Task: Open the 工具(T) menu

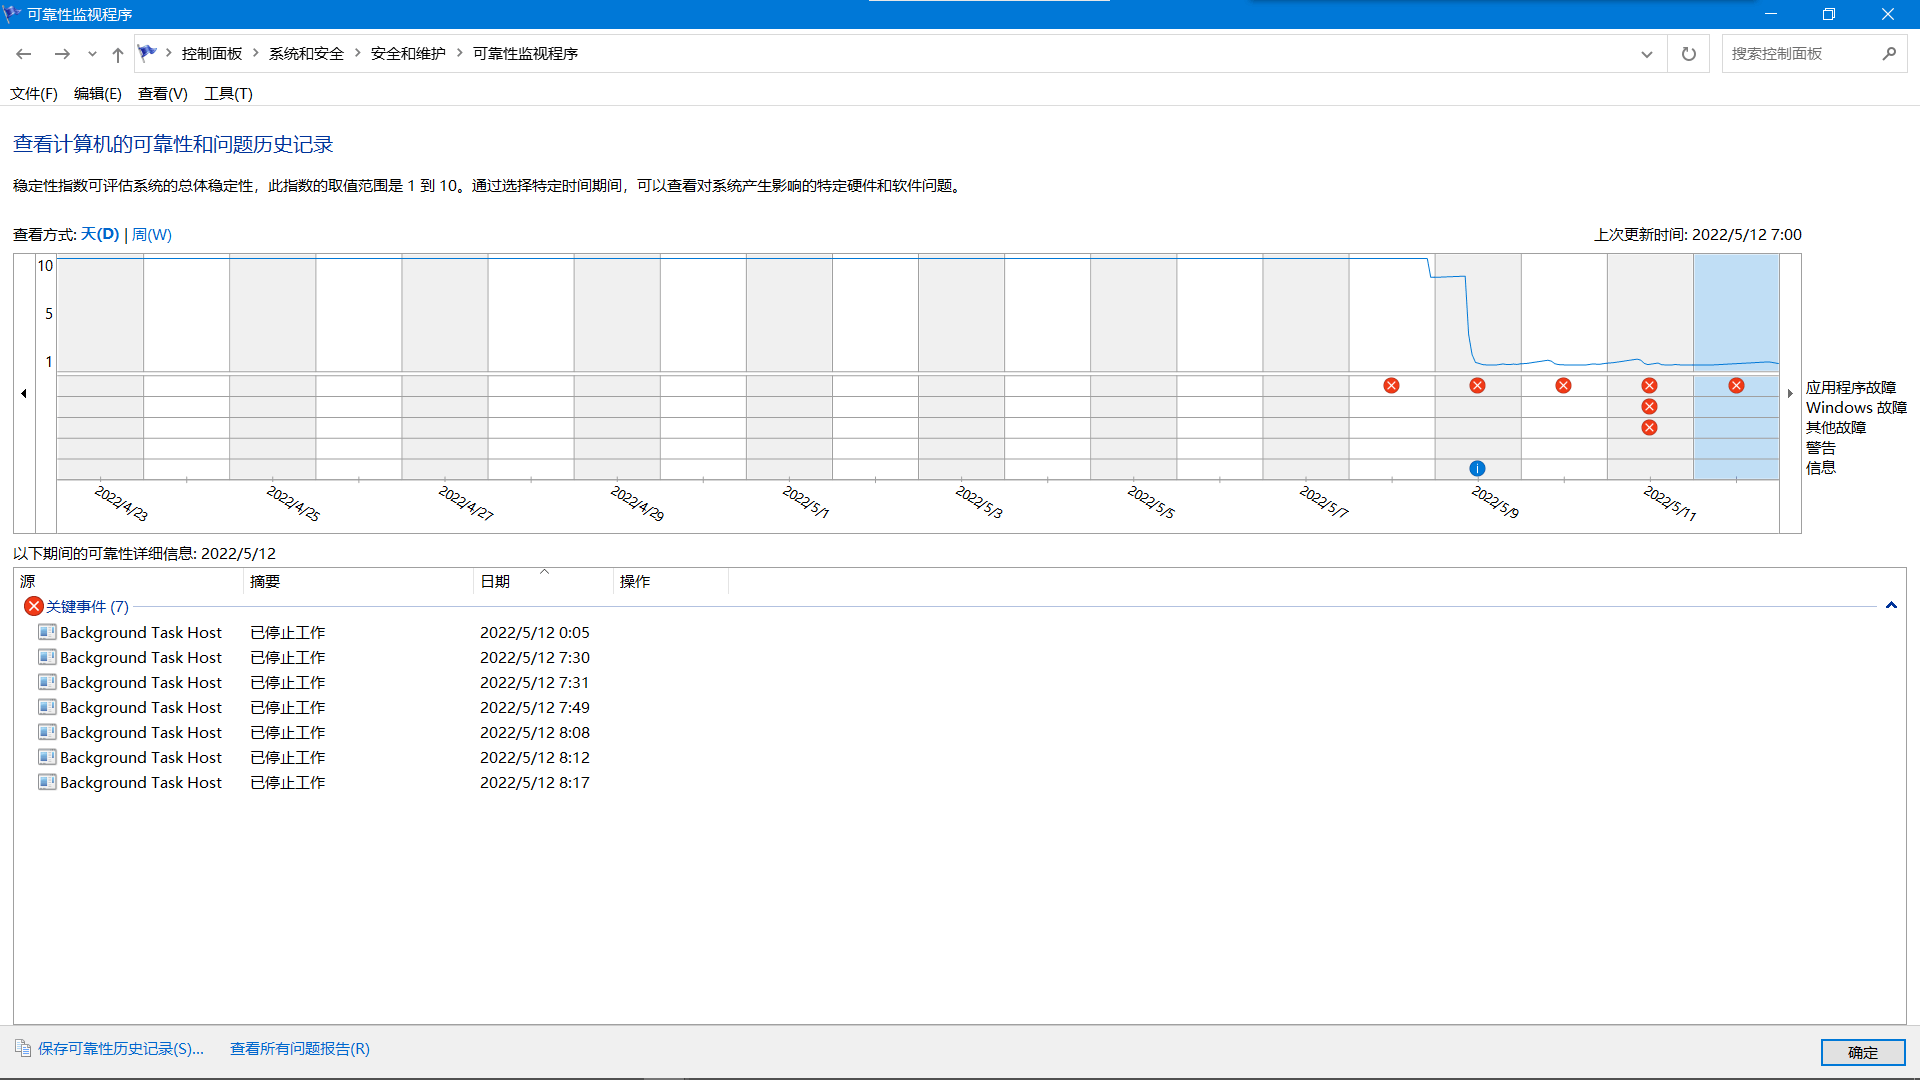Action: (x=228, y=93)
